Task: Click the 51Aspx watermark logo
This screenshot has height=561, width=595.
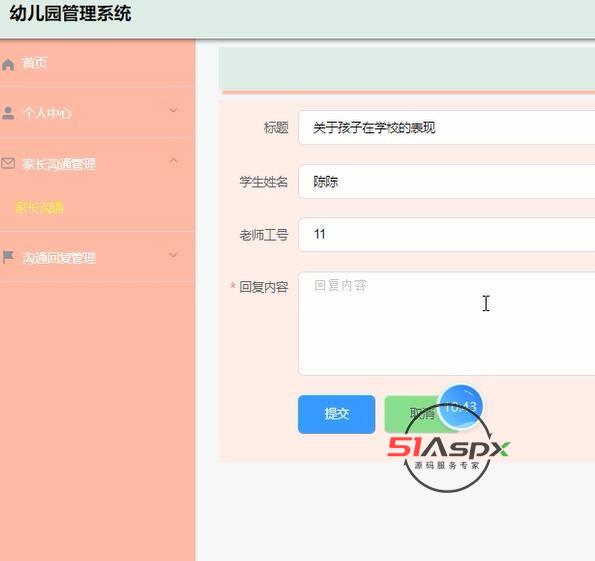Action: click(x=449, y=449)
